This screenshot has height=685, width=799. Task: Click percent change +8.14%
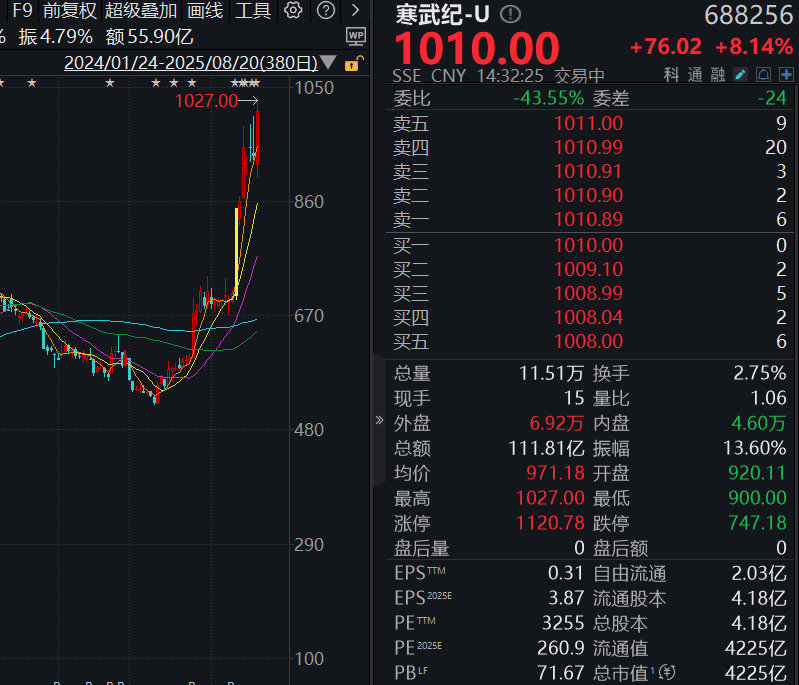pos(754,47)
